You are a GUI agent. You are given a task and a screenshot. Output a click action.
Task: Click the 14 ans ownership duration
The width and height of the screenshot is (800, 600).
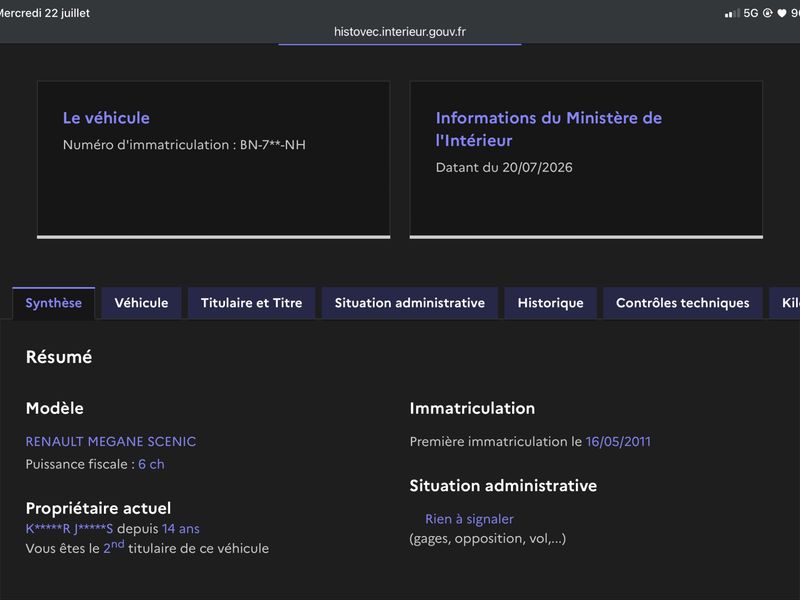(181, 529)
